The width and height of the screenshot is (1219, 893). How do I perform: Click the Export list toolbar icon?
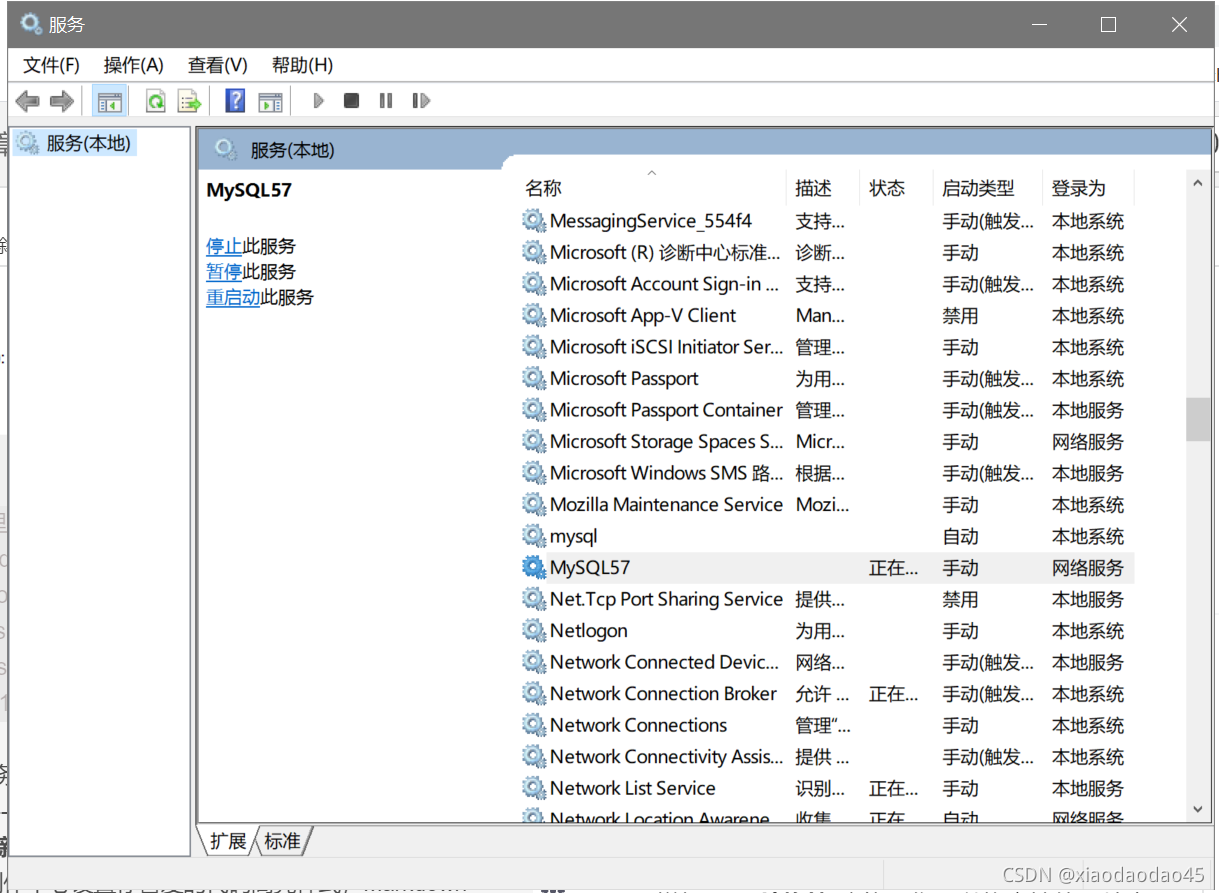(x=189, y=101)
